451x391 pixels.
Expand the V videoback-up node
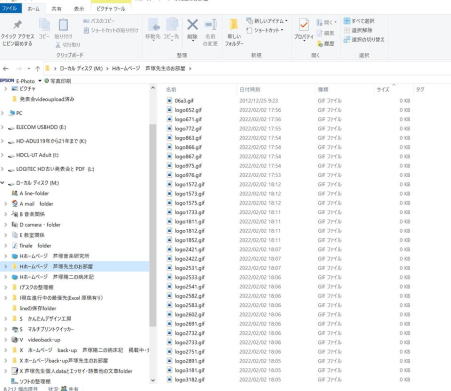pos(6,340)
